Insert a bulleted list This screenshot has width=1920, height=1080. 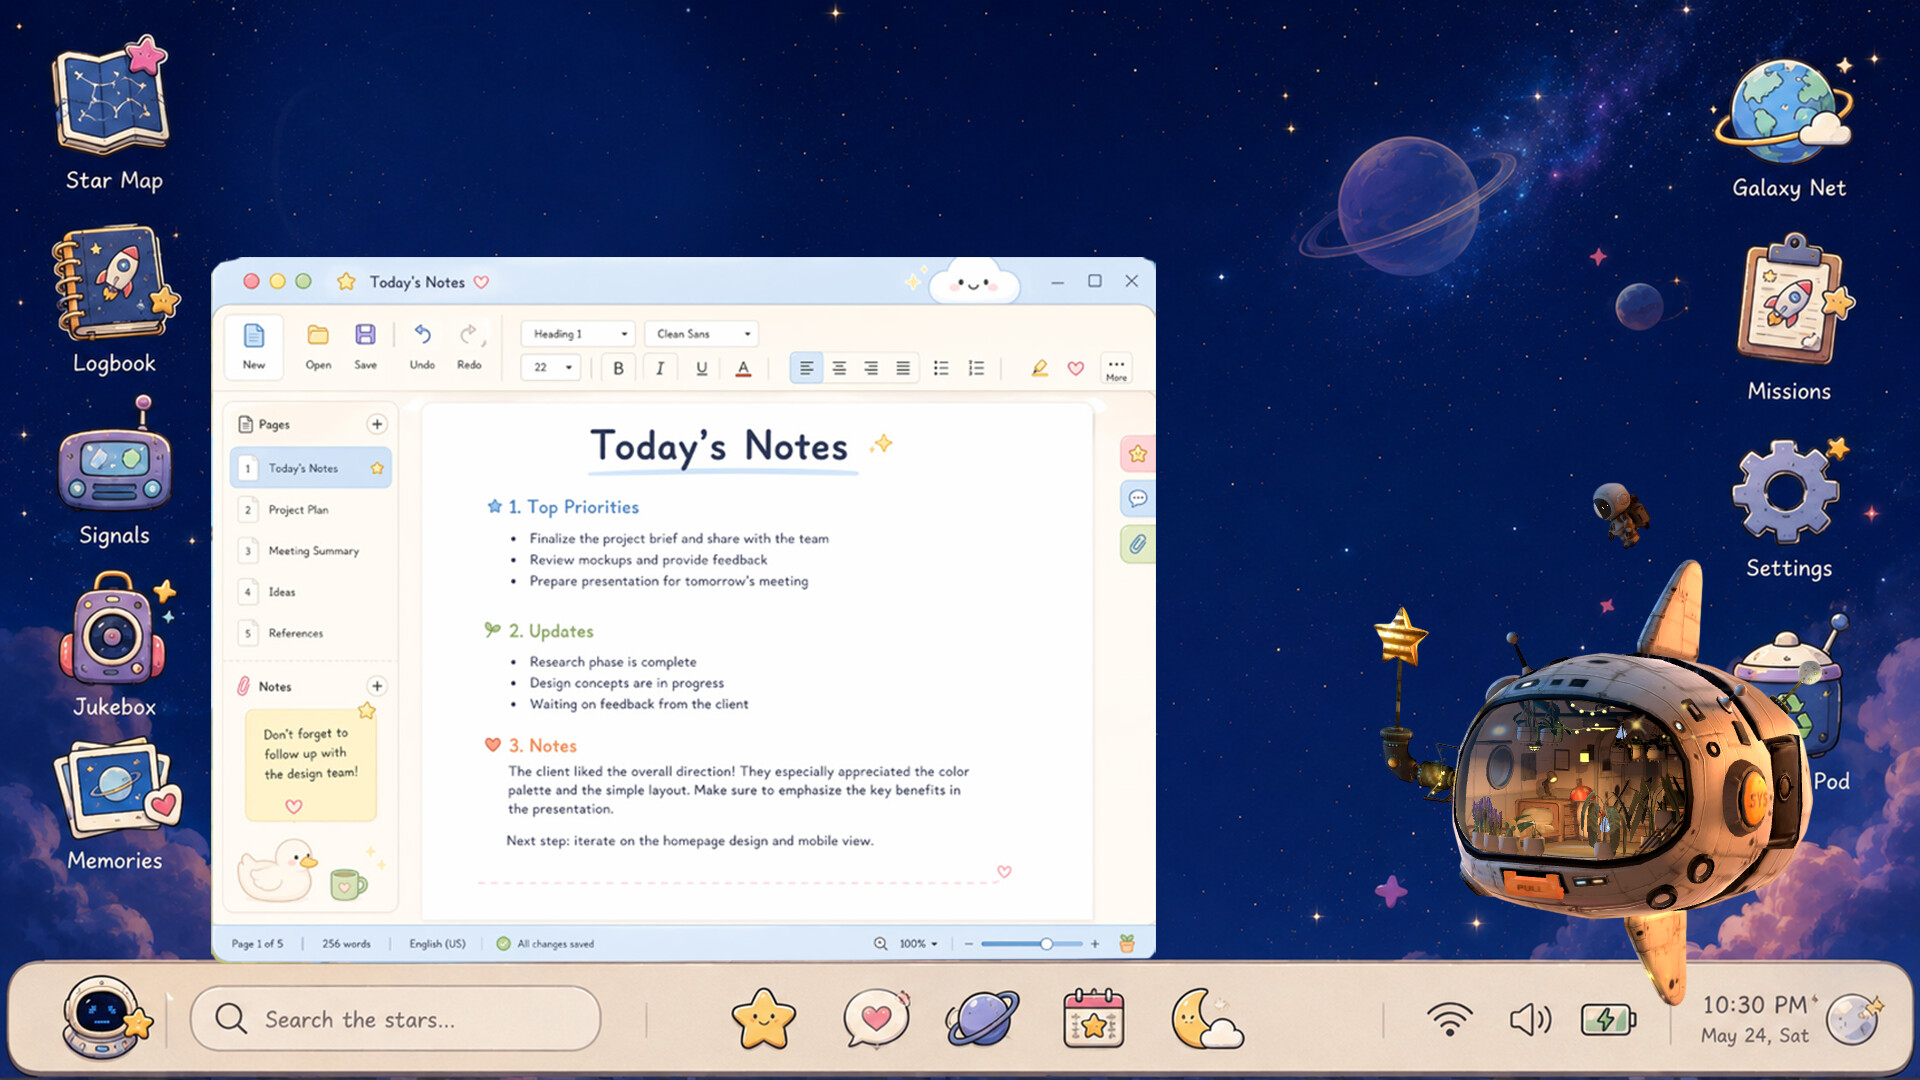point(941,368)
